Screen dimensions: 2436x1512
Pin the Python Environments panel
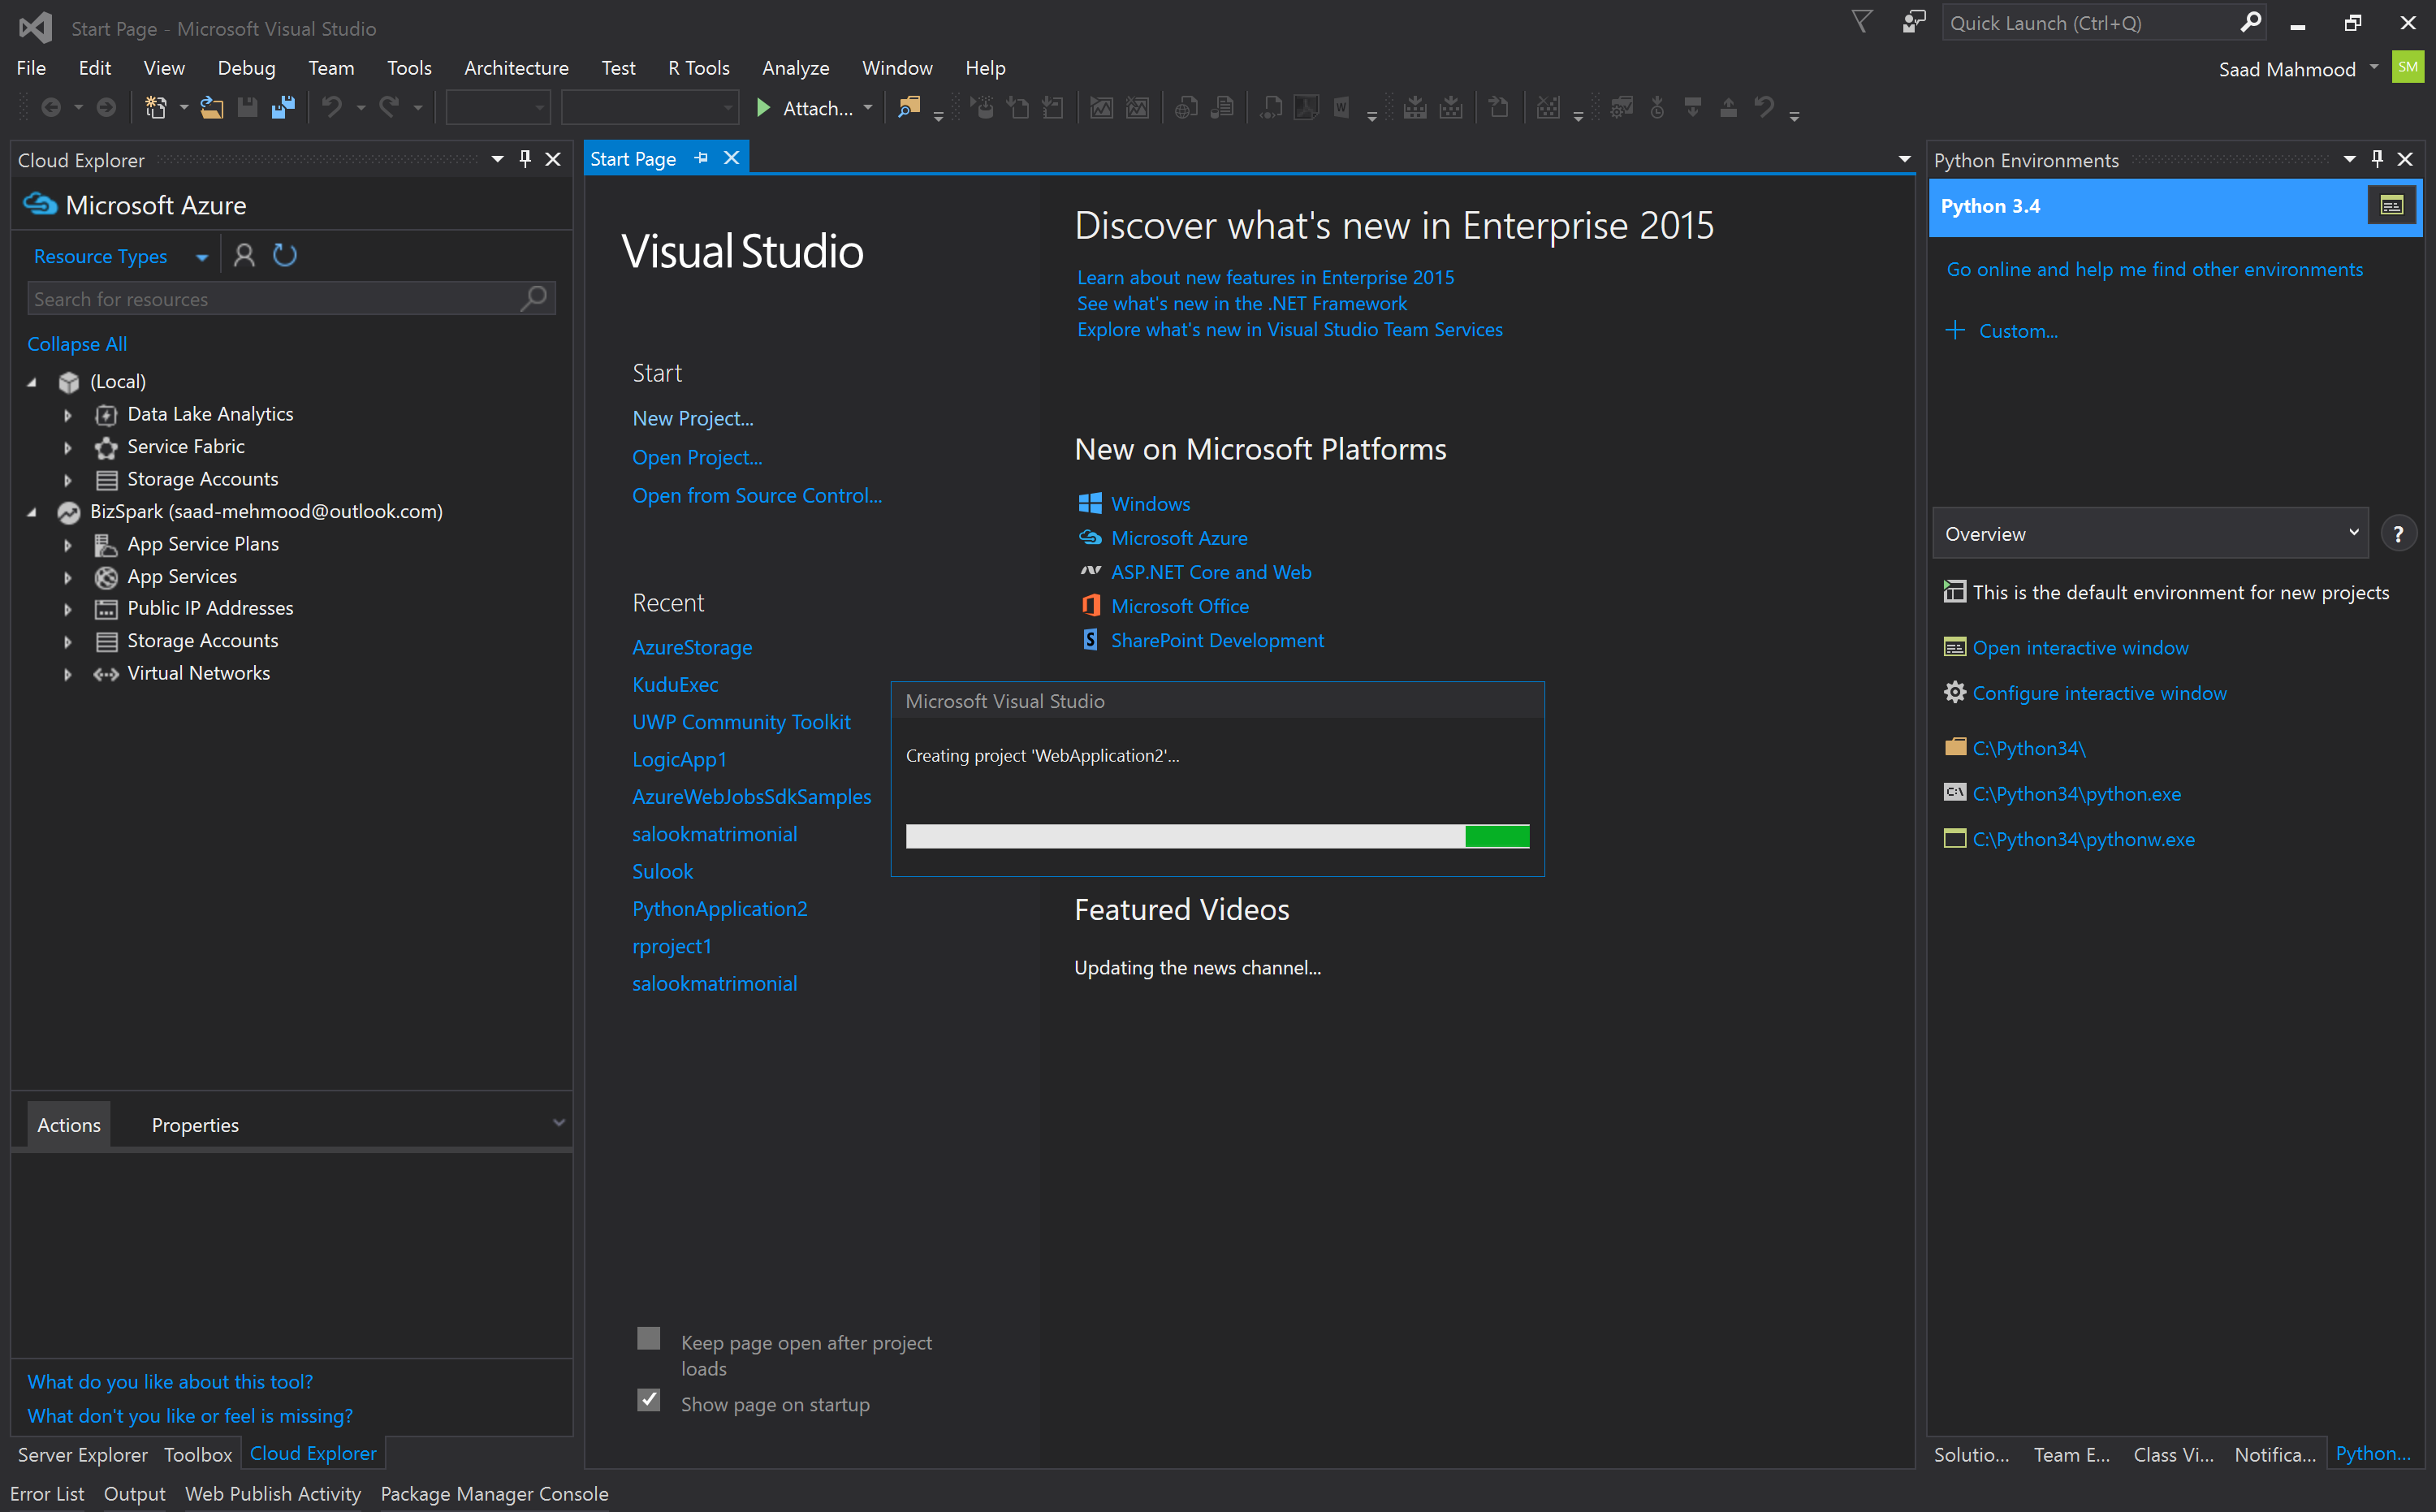tap(2377, 159)
